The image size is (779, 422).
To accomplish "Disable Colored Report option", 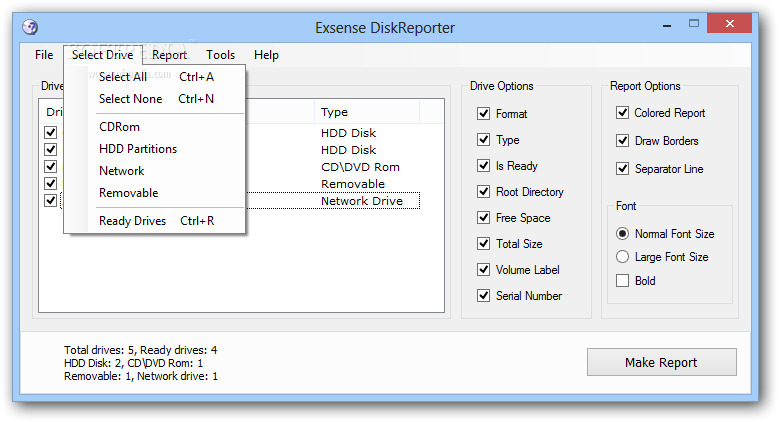I will tap(623, 113).
